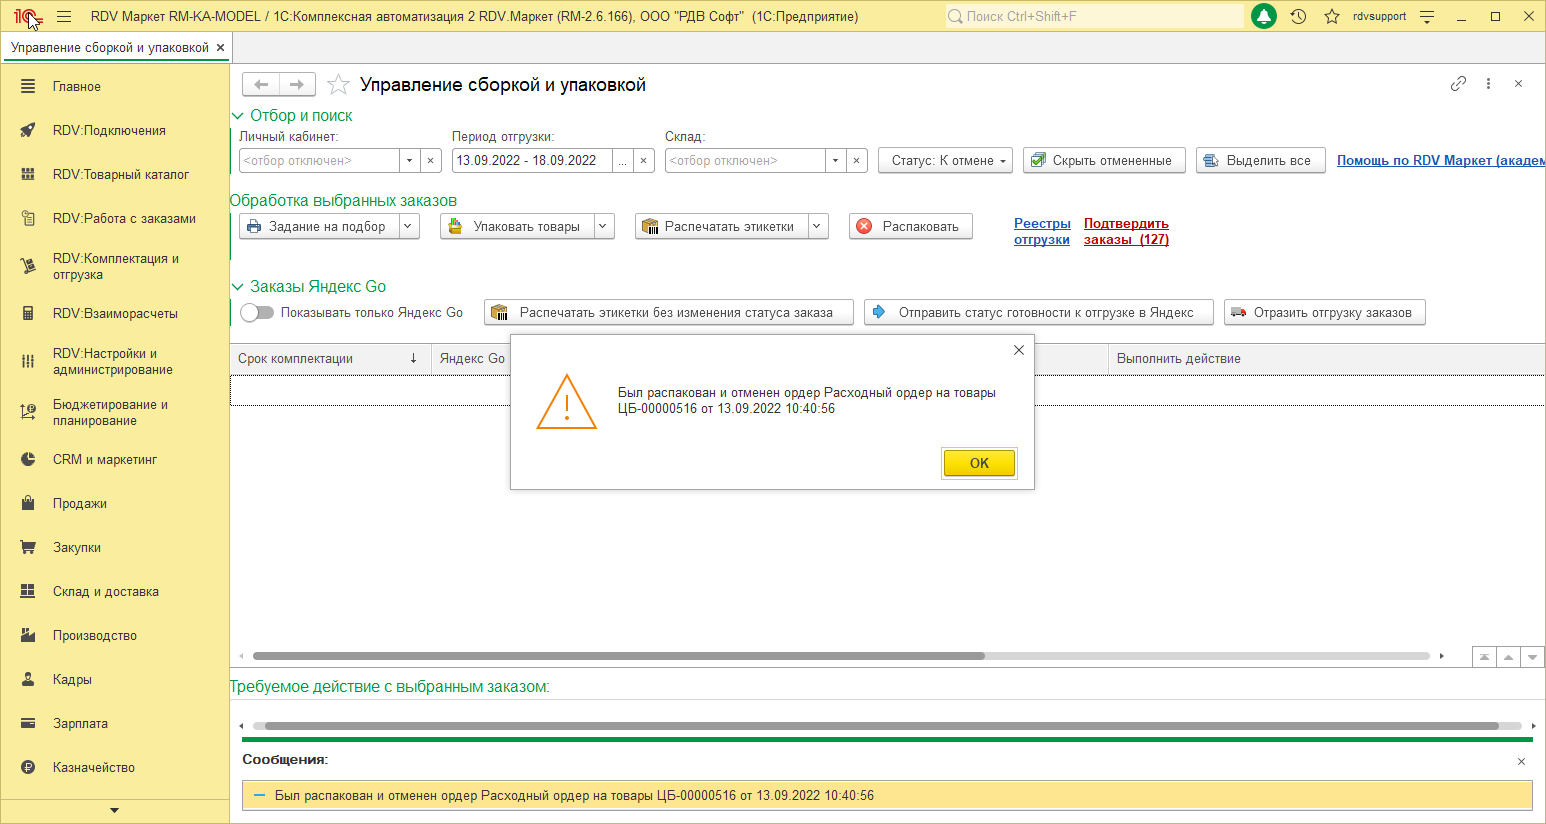Click the Закупки shopping cart icon
Viewport: 1546px width, 824px height.
28,548
